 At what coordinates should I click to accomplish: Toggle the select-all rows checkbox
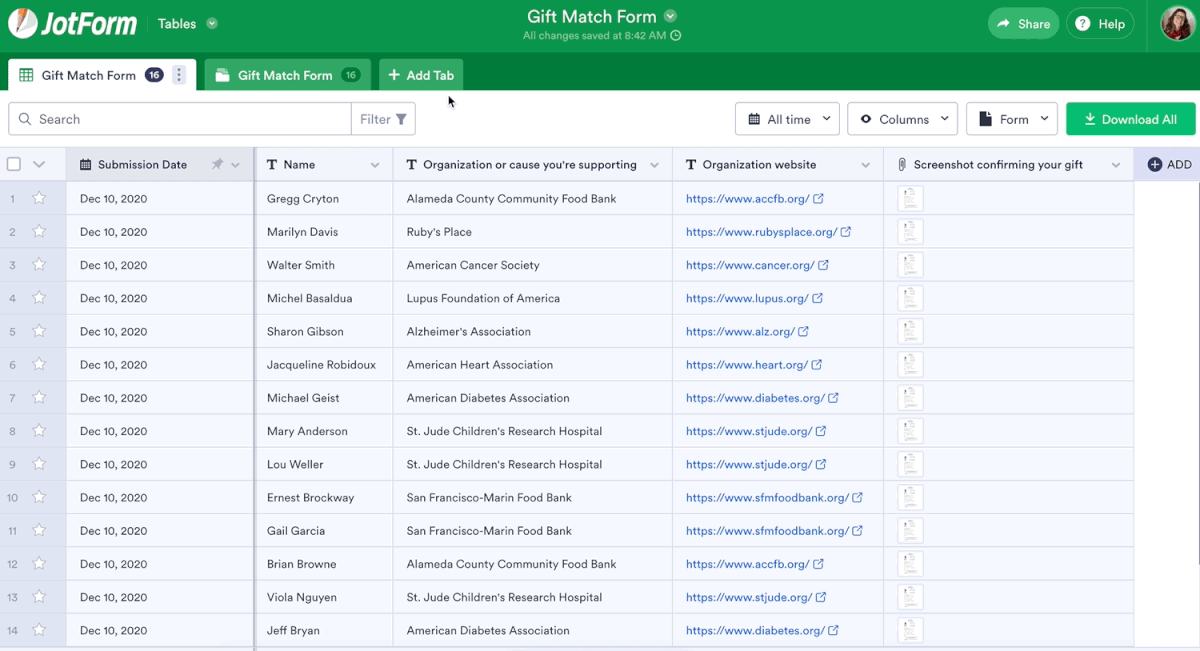pos(14,165)
